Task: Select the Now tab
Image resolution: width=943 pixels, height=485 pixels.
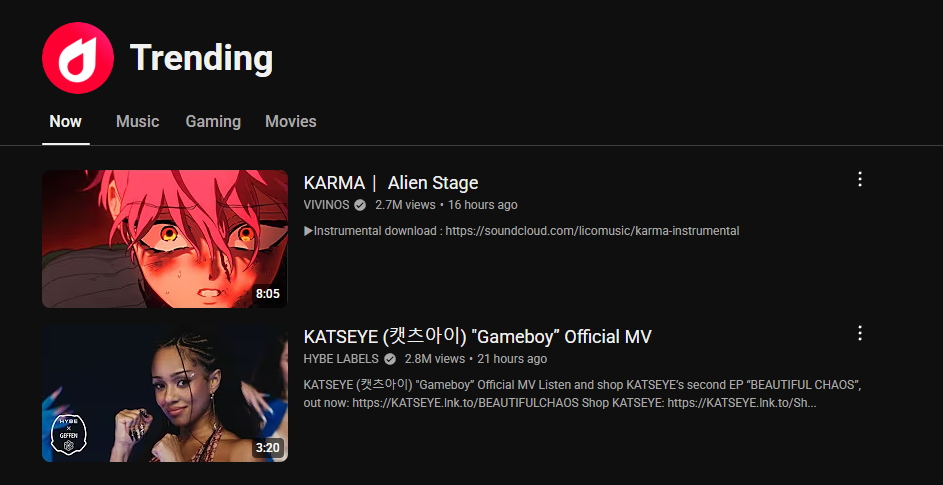Action: [66, 122]
